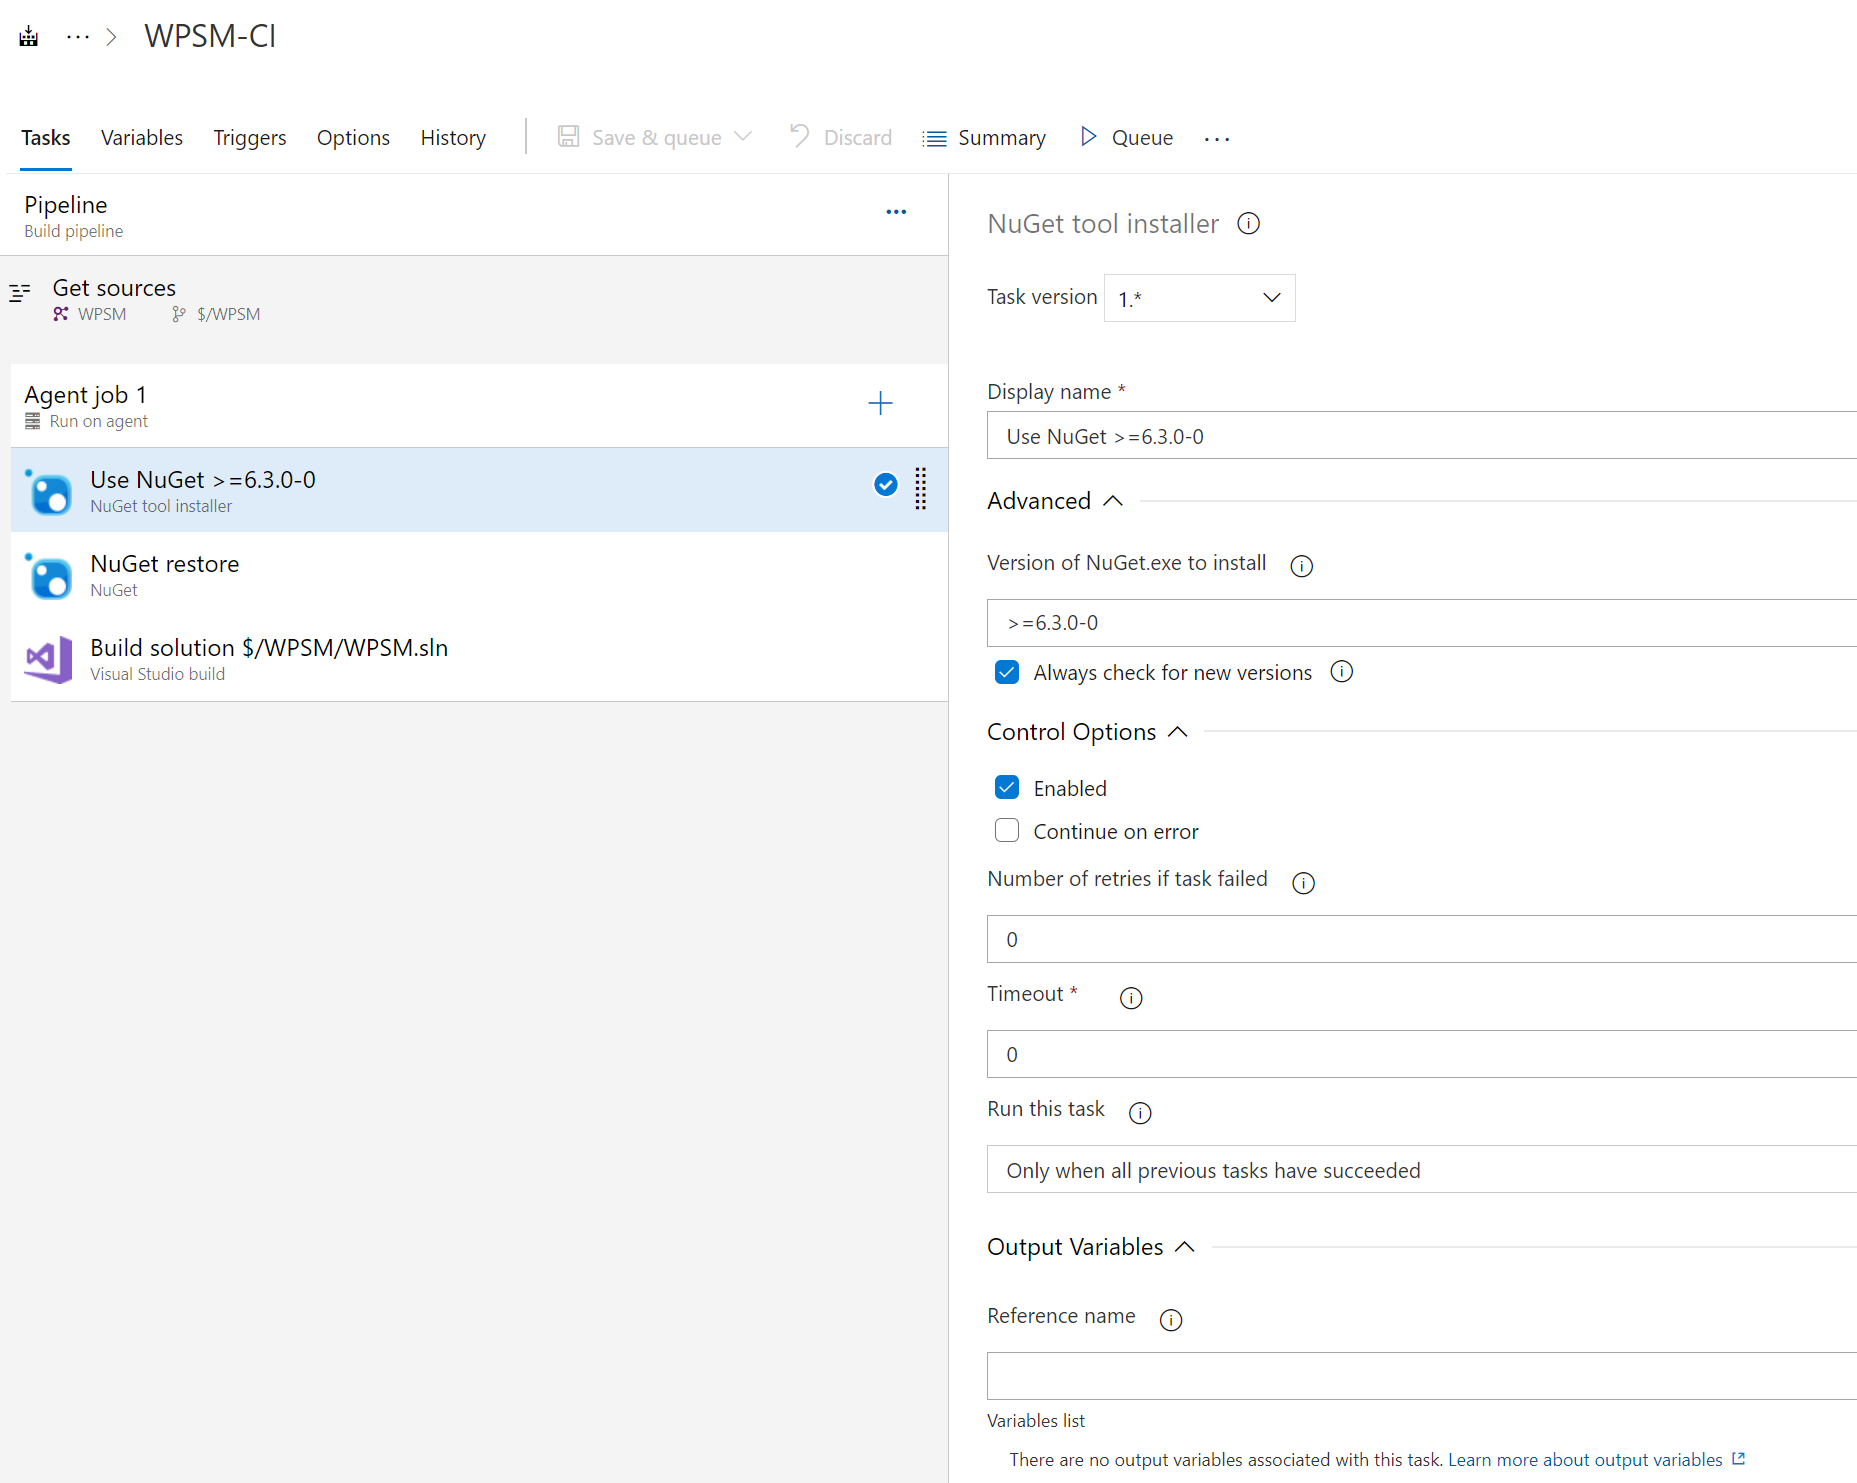The width and height of the screenshot is (1857, 1483).
Task: Disable the Enabled checkbox
Action: coord(1006,787)
